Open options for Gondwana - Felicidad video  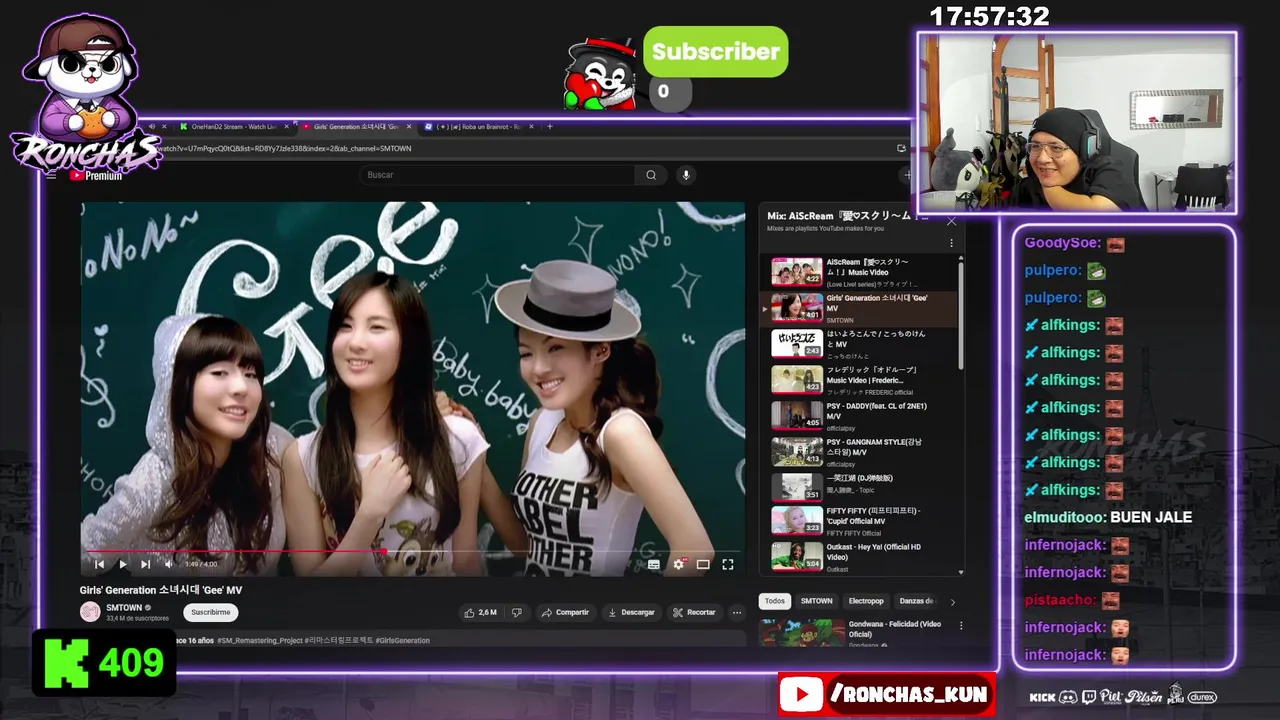961,626
